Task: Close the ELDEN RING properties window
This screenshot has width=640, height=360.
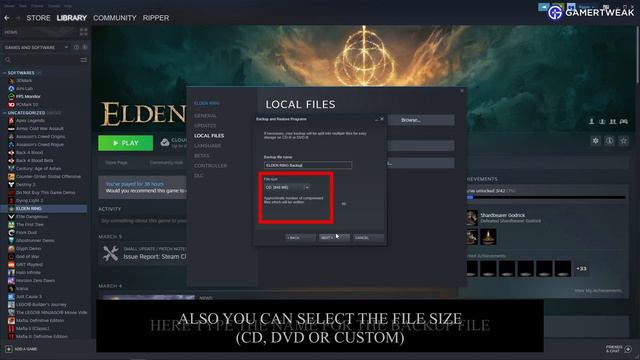Action: pyautogui.click(x=462, y=91)
